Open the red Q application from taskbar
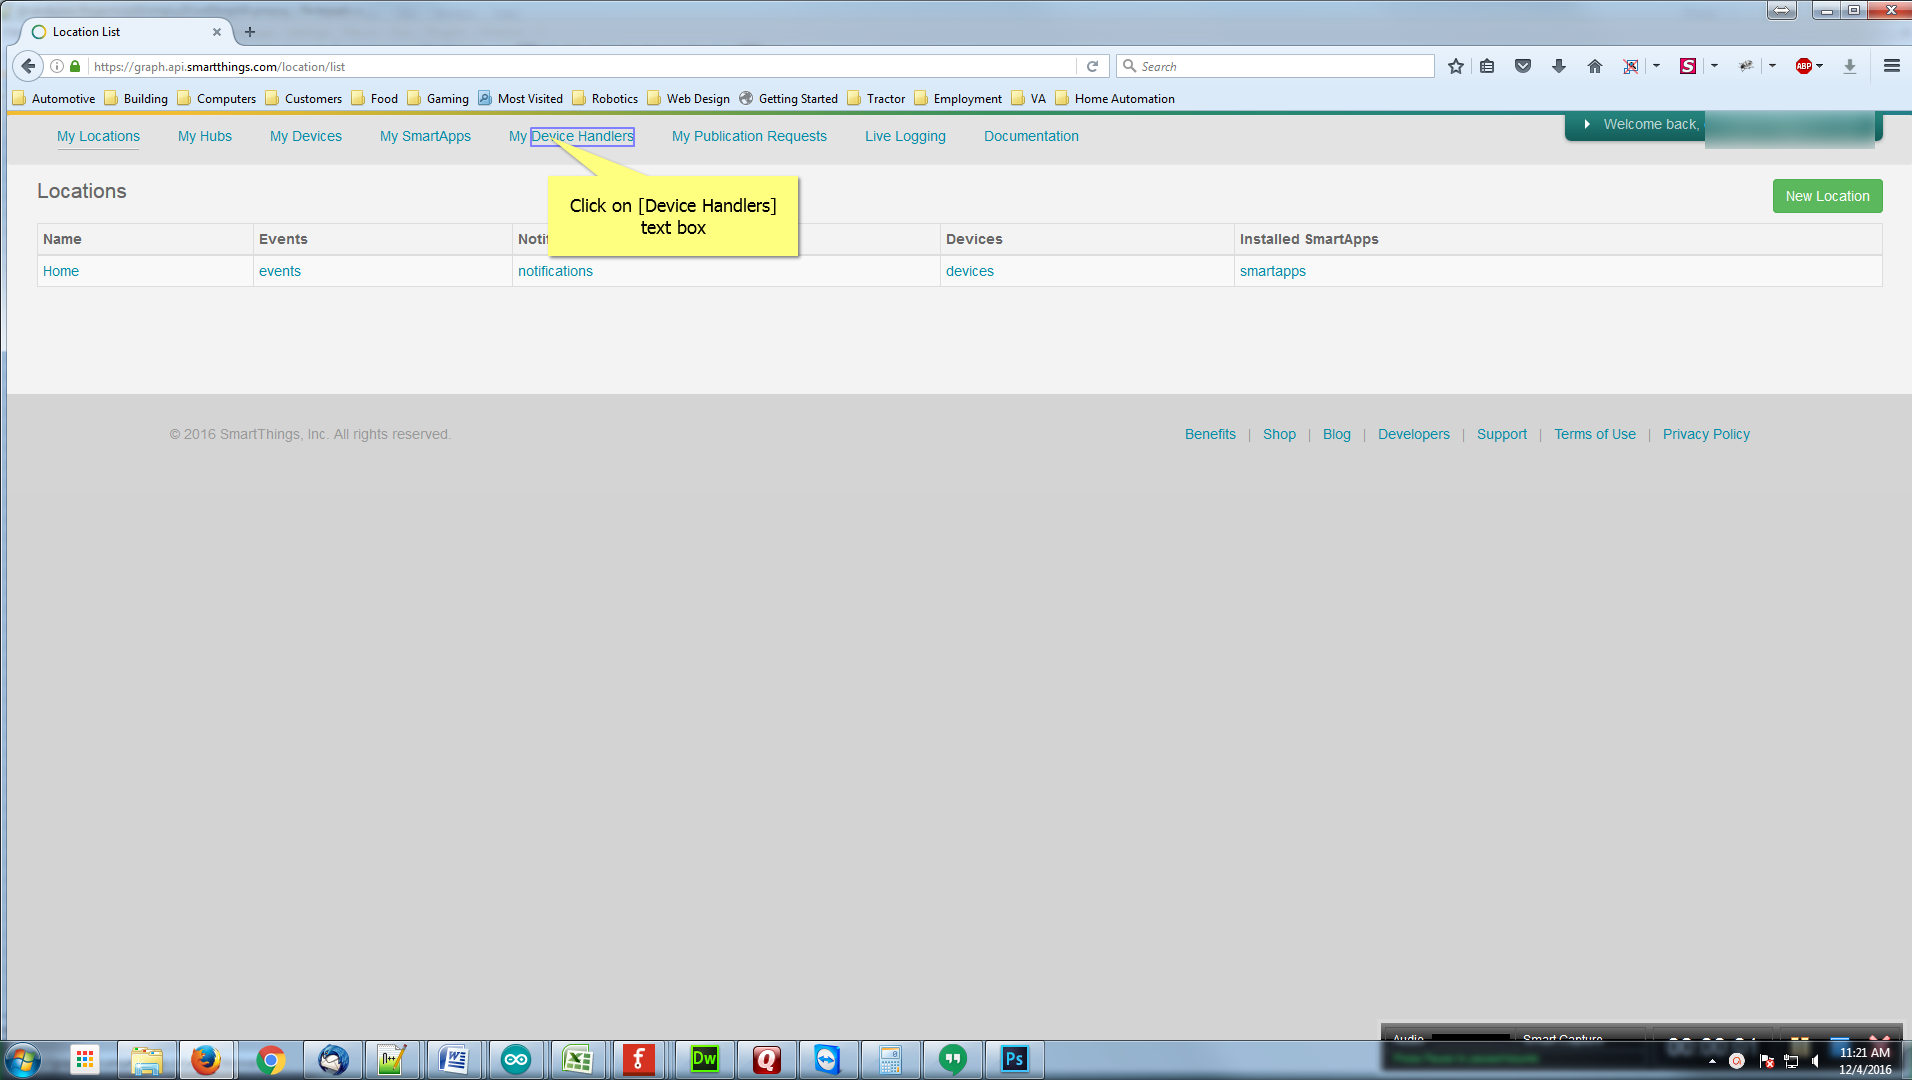 click(x=766, y=1059)
